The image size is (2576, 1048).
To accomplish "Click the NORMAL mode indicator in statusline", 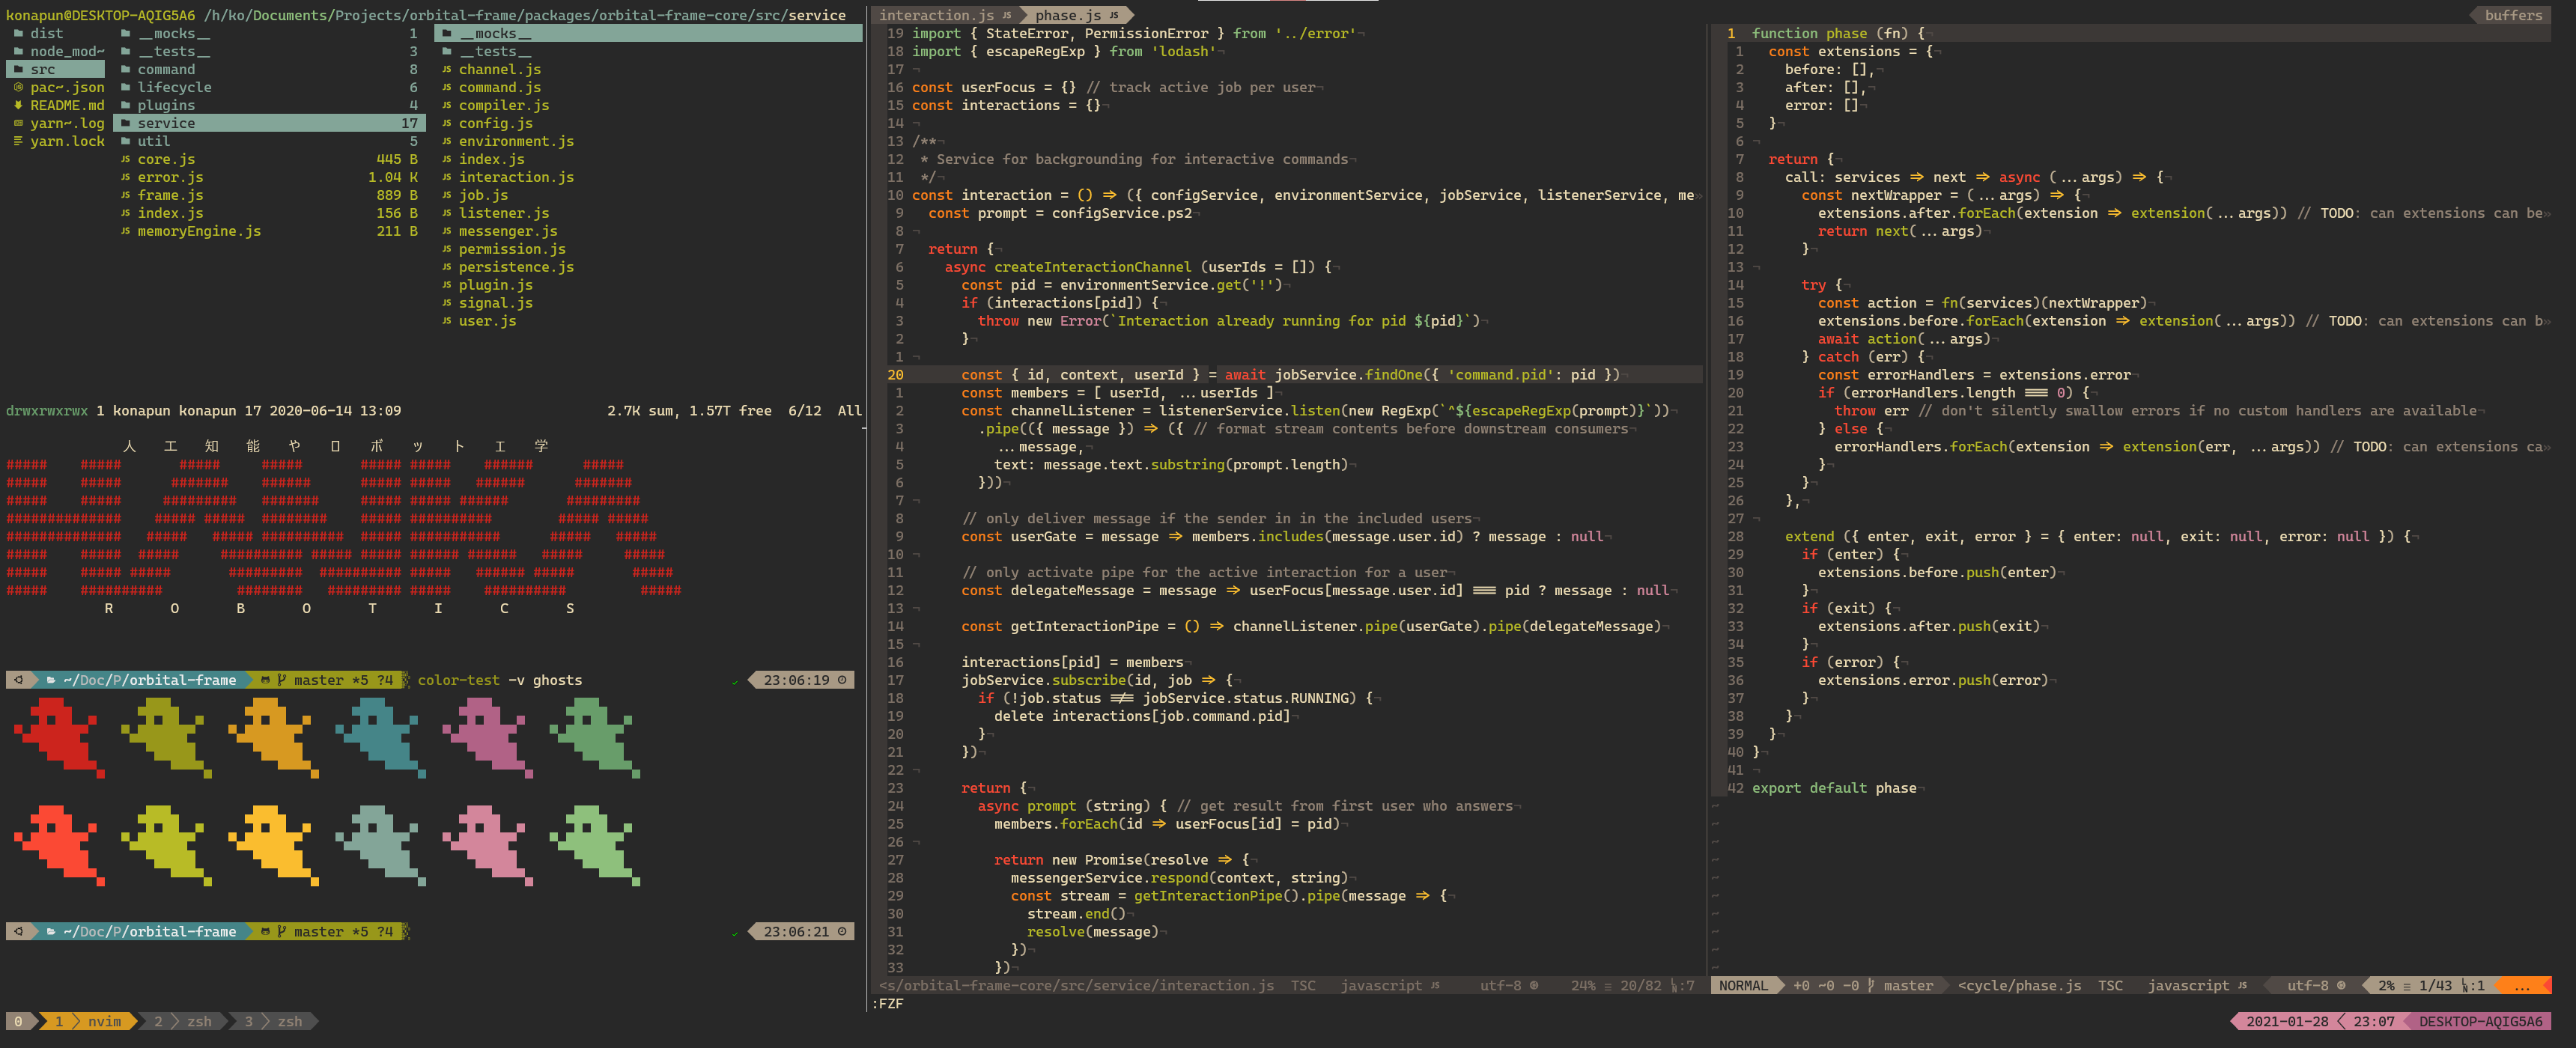I will (1743, 985).
